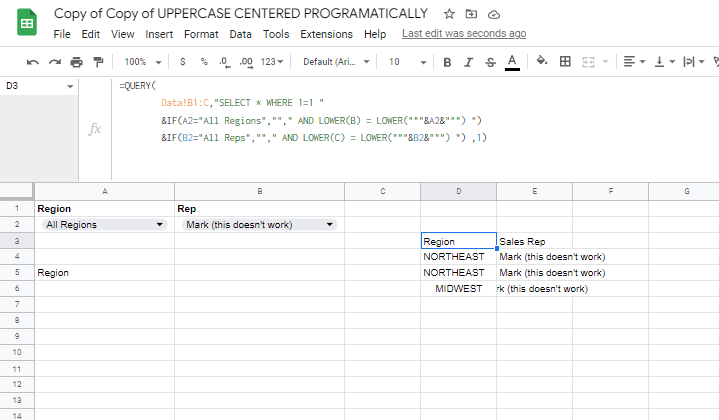
Task: Click the document title to rename
Action: pyautogui.click(x=241, y=13)
